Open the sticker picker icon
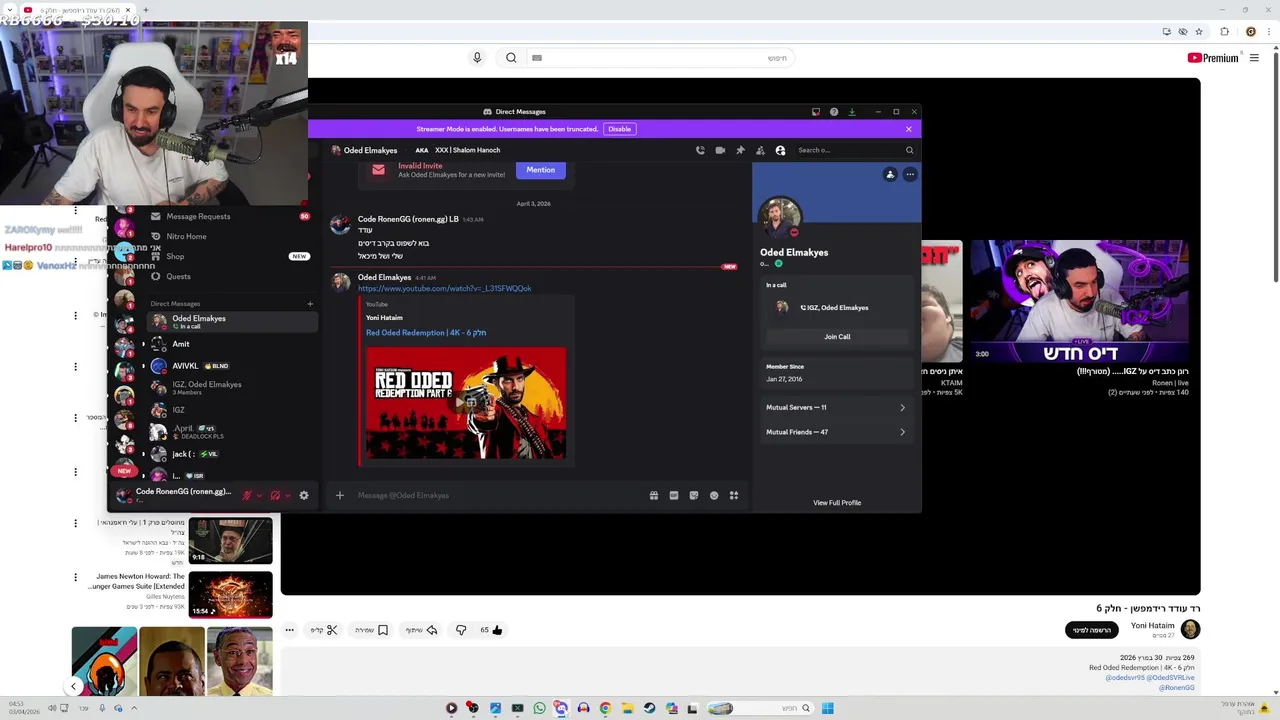Screen dimensions: 1280x720 pos(694,495)
